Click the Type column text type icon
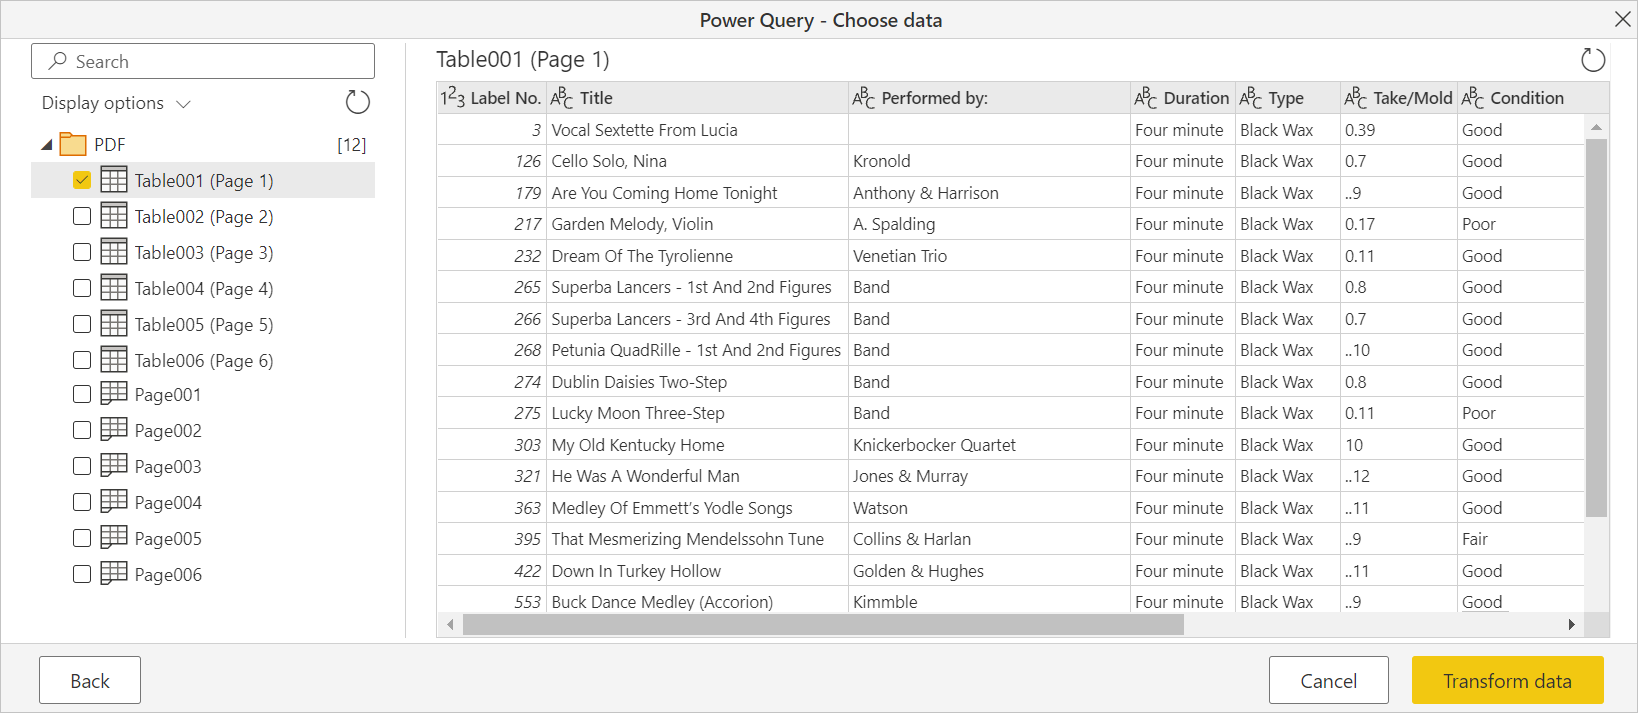Image resolution: width=1638 pixels, height=713 pixels. coord(1251,98)
